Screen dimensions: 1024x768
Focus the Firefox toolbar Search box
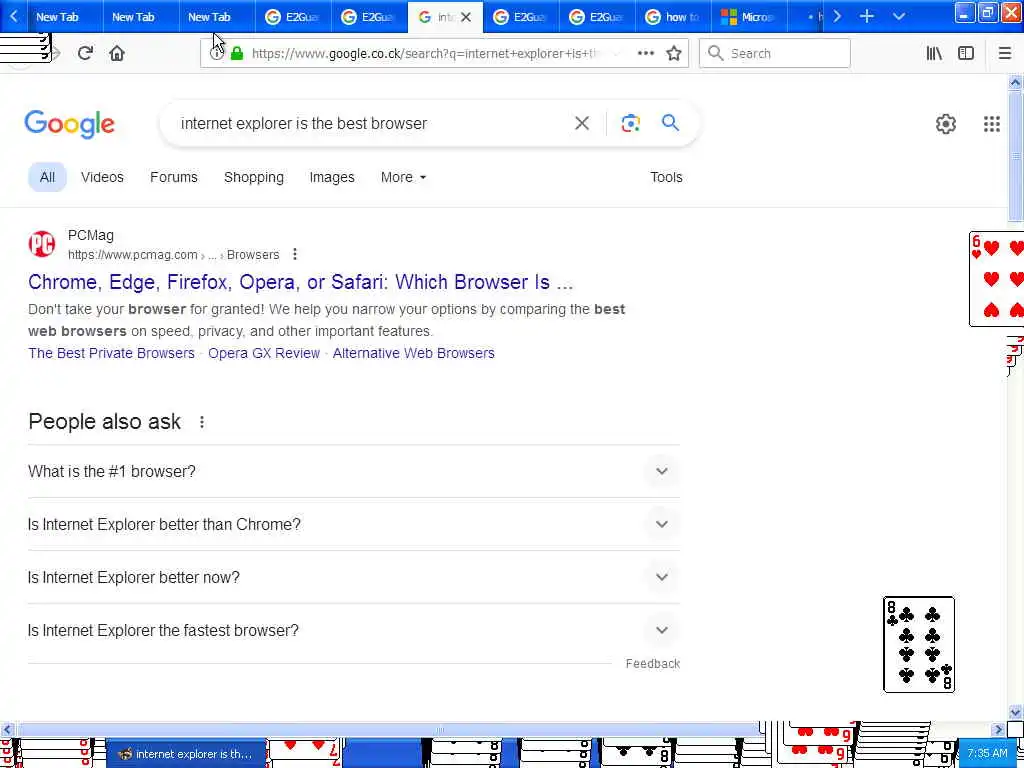click(x=775, y=54)
